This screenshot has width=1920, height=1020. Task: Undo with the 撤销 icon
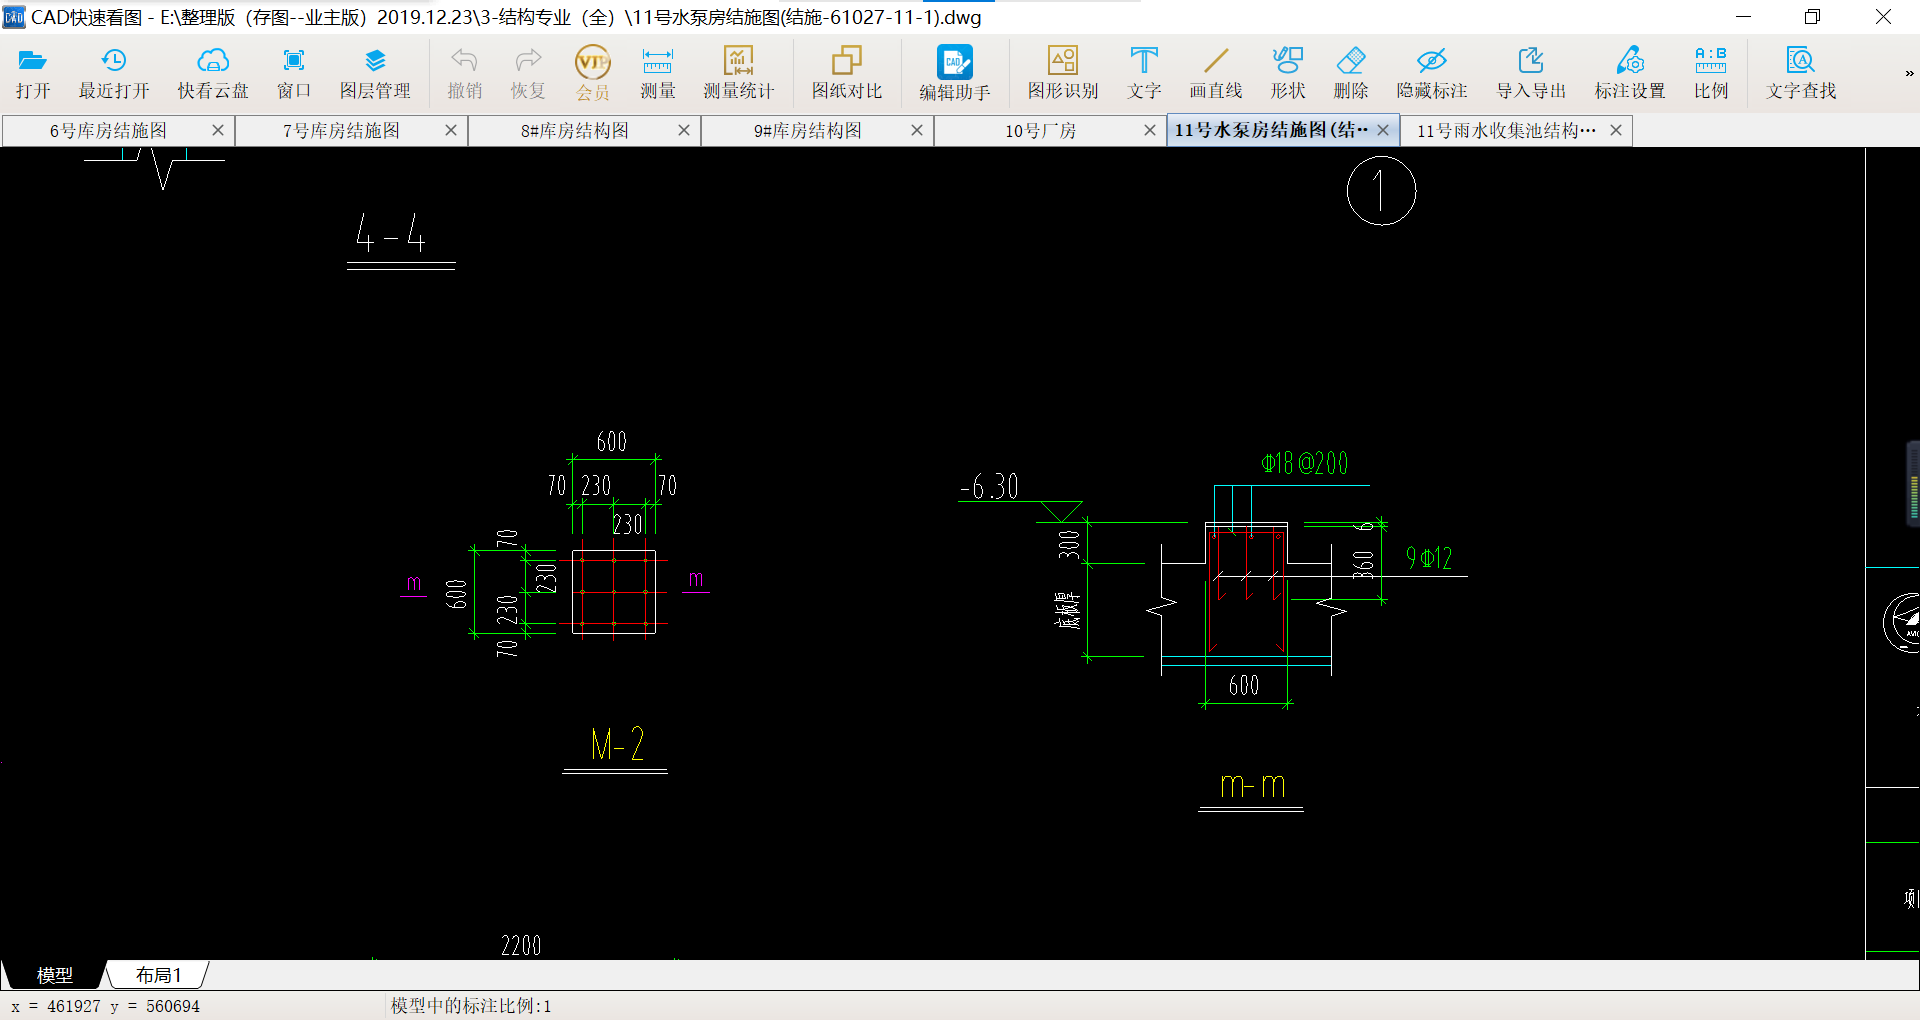pyautogui.click(x=464, y=73)
